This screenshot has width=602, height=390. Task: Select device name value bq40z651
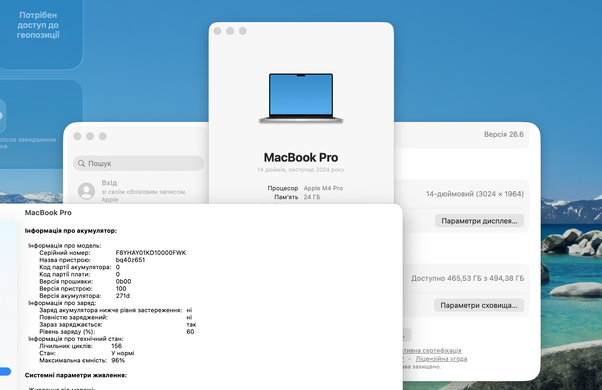131,260
